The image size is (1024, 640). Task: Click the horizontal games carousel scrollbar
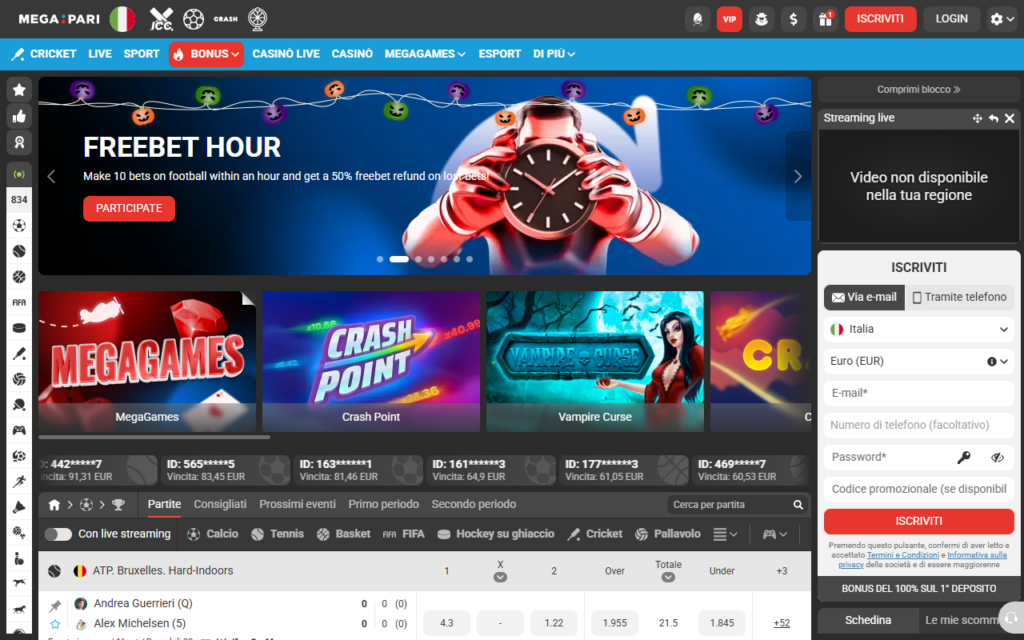pyautogui.click(x=154, y=438)
